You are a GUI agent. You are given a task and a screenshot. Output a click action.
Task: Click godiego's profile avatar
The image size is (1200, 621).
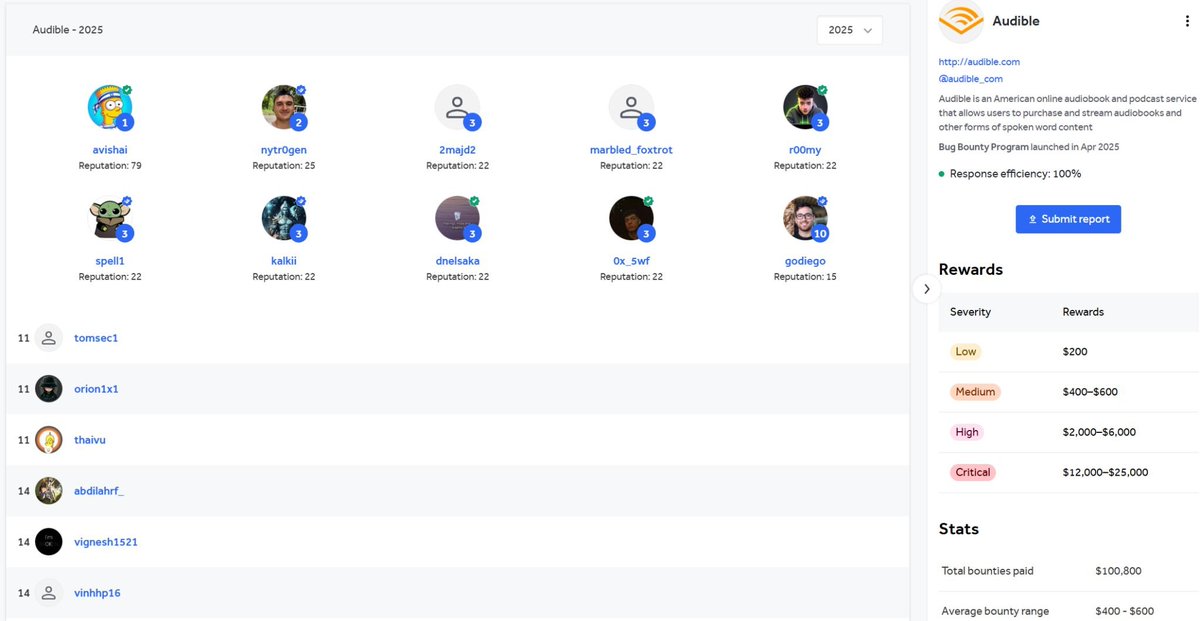[805, 218]
